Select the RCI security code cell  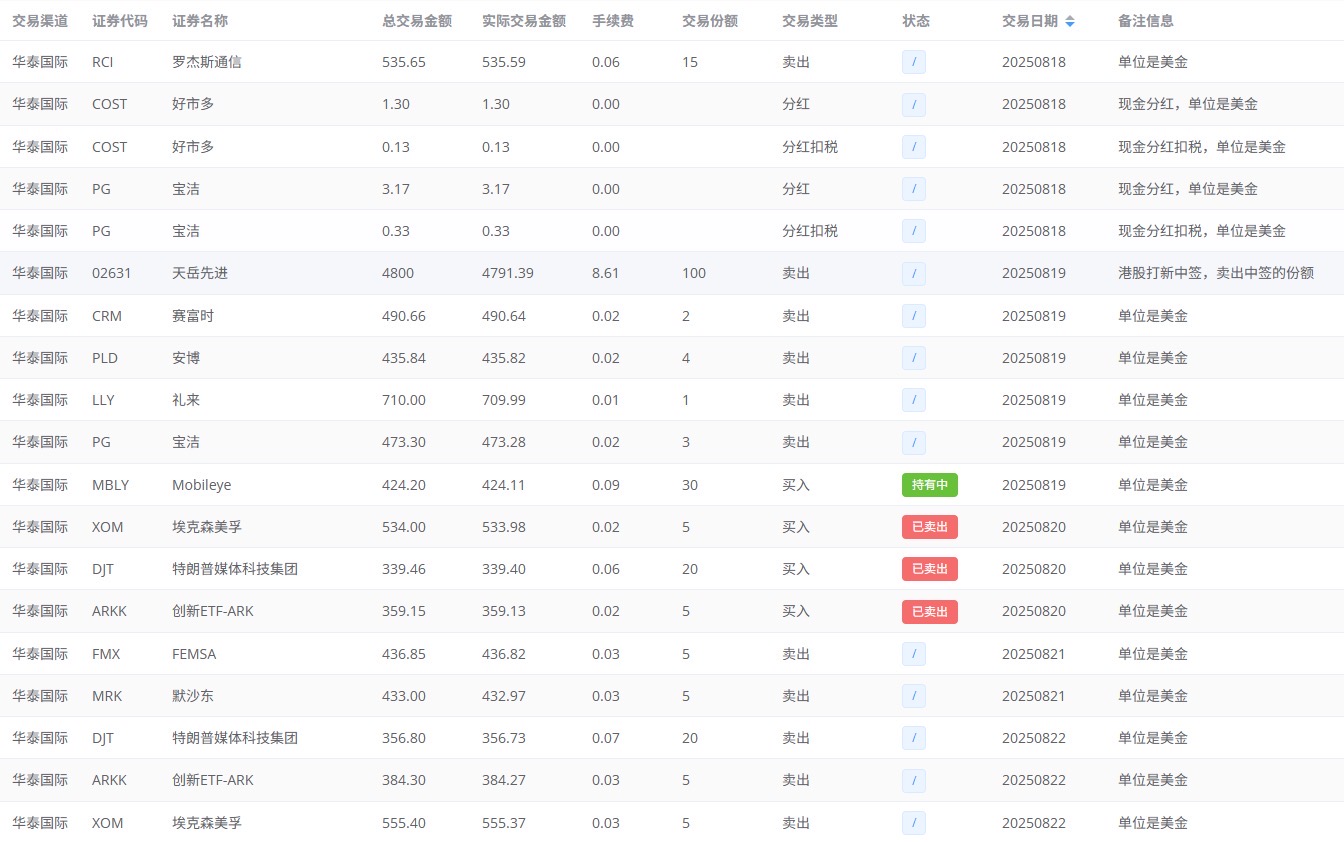pos(103,62)
